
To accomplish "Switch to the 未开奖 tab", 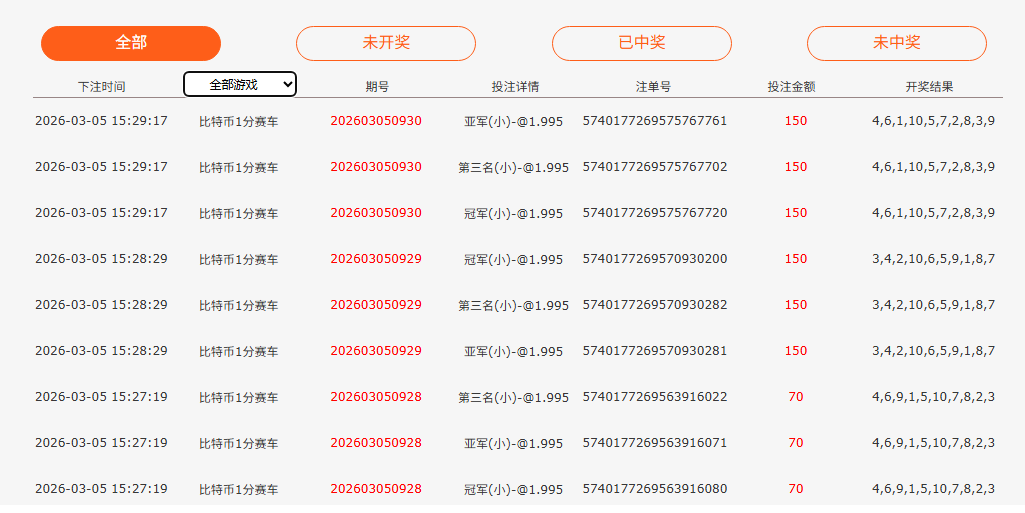I will 386,43.
